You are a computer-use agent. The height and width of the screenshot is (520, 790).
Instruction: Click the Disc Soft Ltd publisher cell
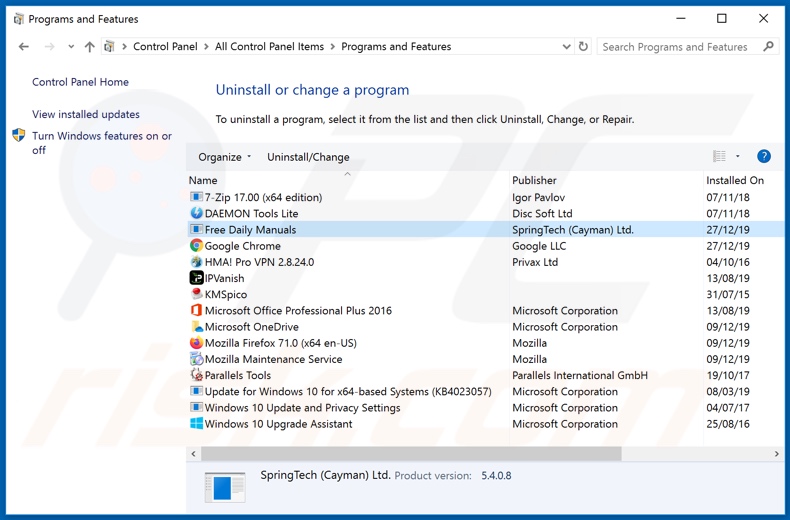[542, 213]
